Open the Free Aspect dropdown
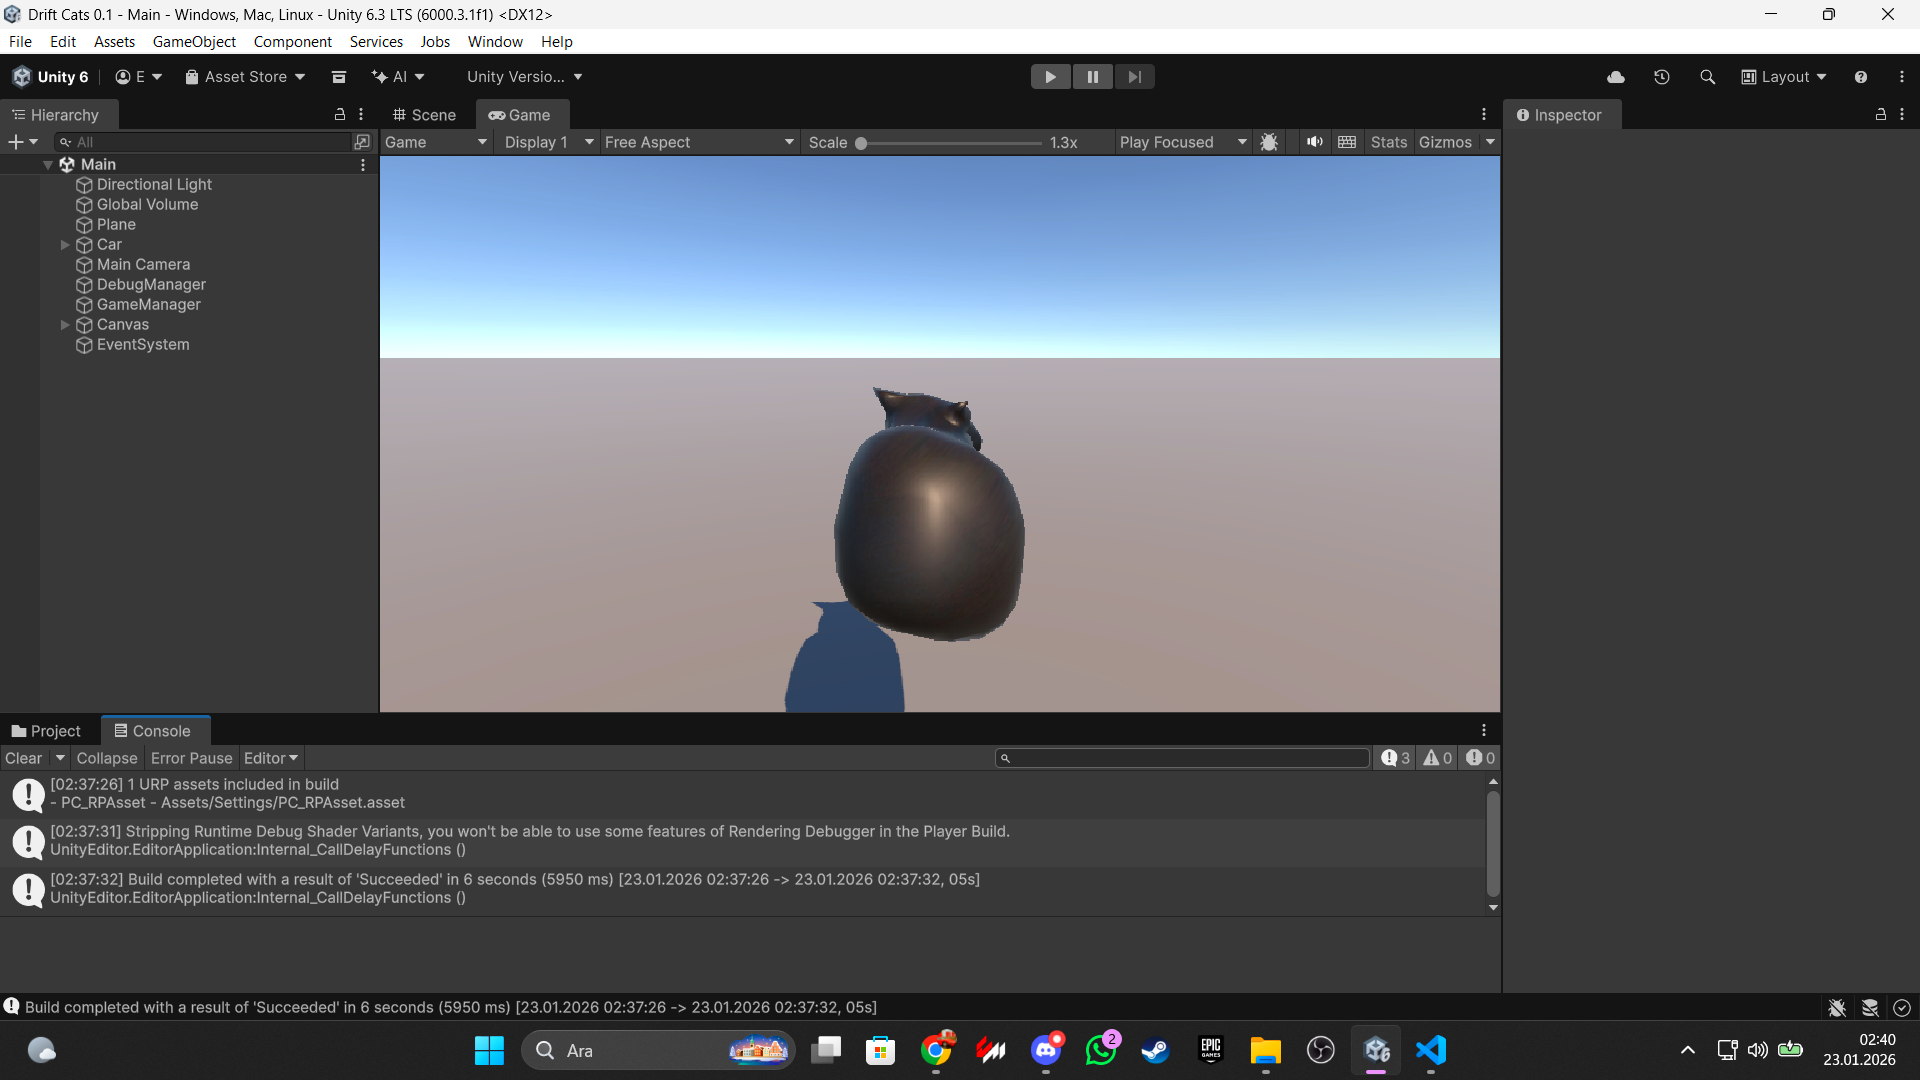1920x1080 pixels. coord(698,142)
